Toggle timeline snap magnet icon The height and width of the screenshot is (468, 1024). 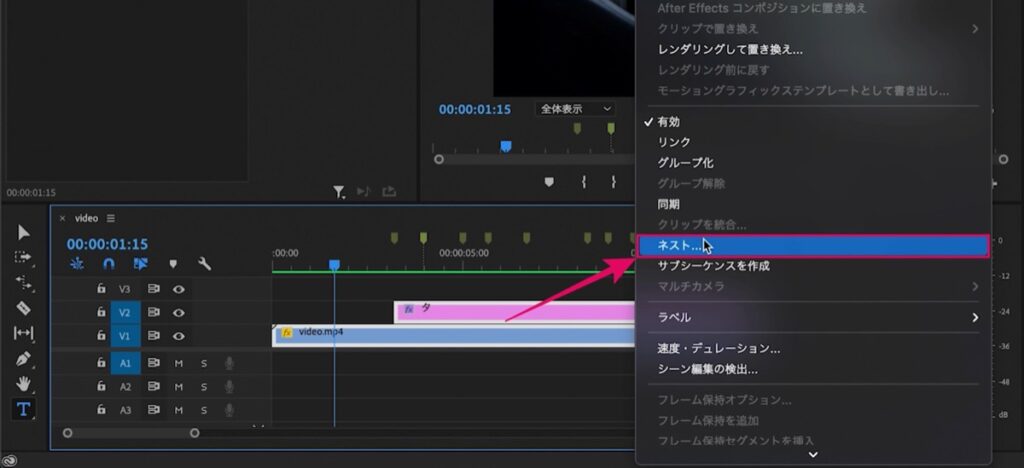(109, 264)
